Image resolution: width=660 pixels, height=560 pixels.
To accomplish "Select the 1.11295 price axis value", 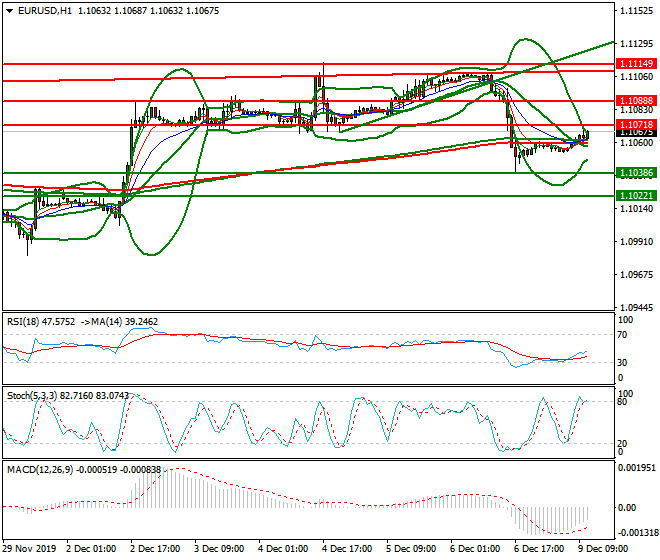I will click(x=637, y=44).
